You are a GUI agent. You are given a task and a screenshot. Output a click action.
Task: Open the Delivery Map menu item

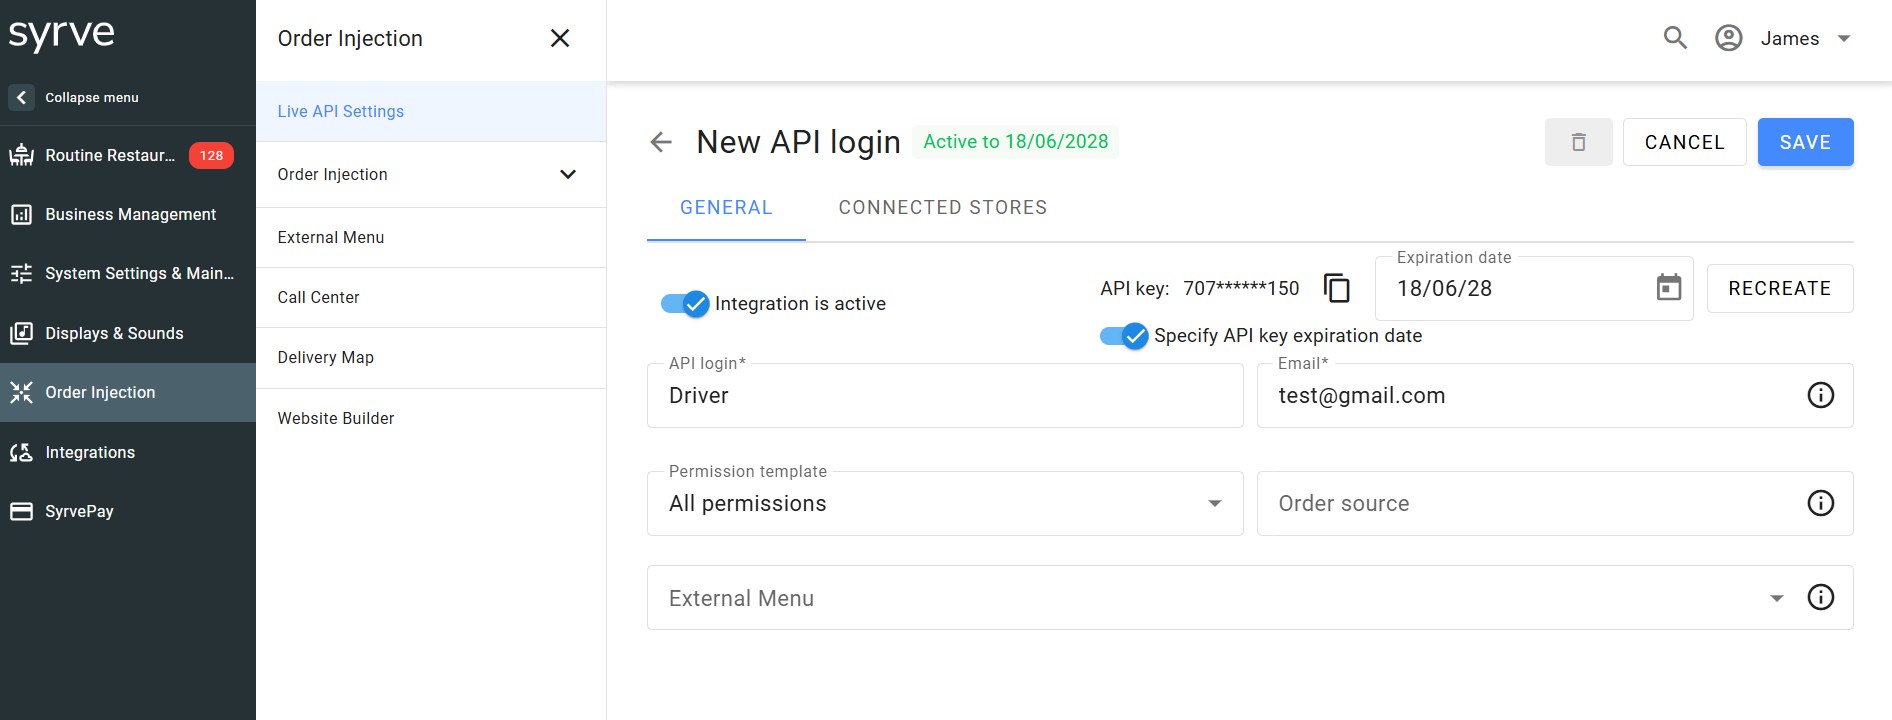[x=431, y=357]
